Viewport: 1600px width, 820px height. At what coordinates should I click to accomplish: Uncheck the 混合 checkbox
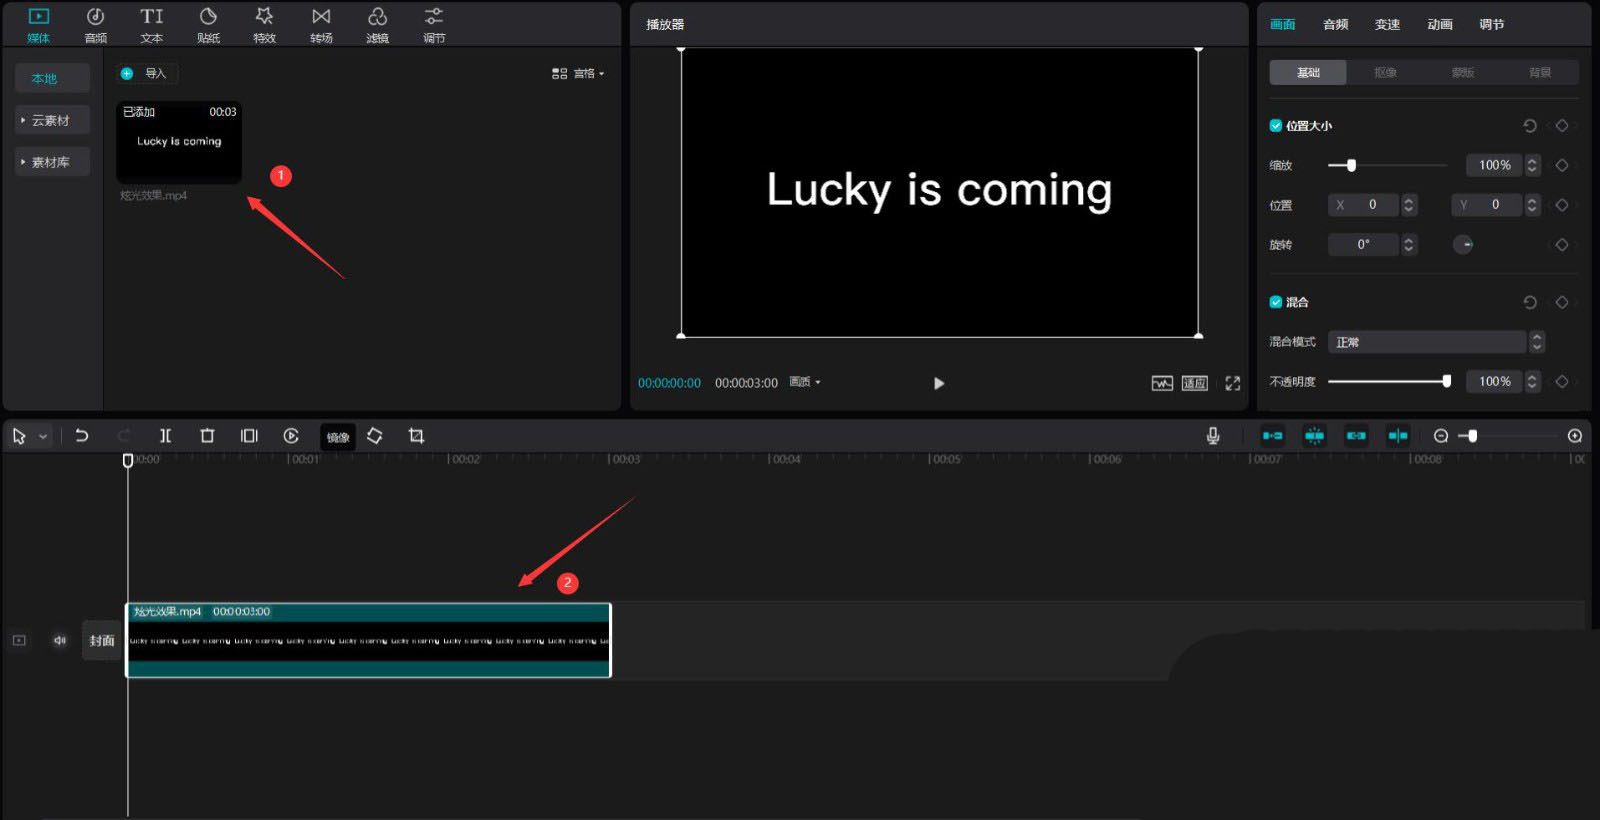1276,302
